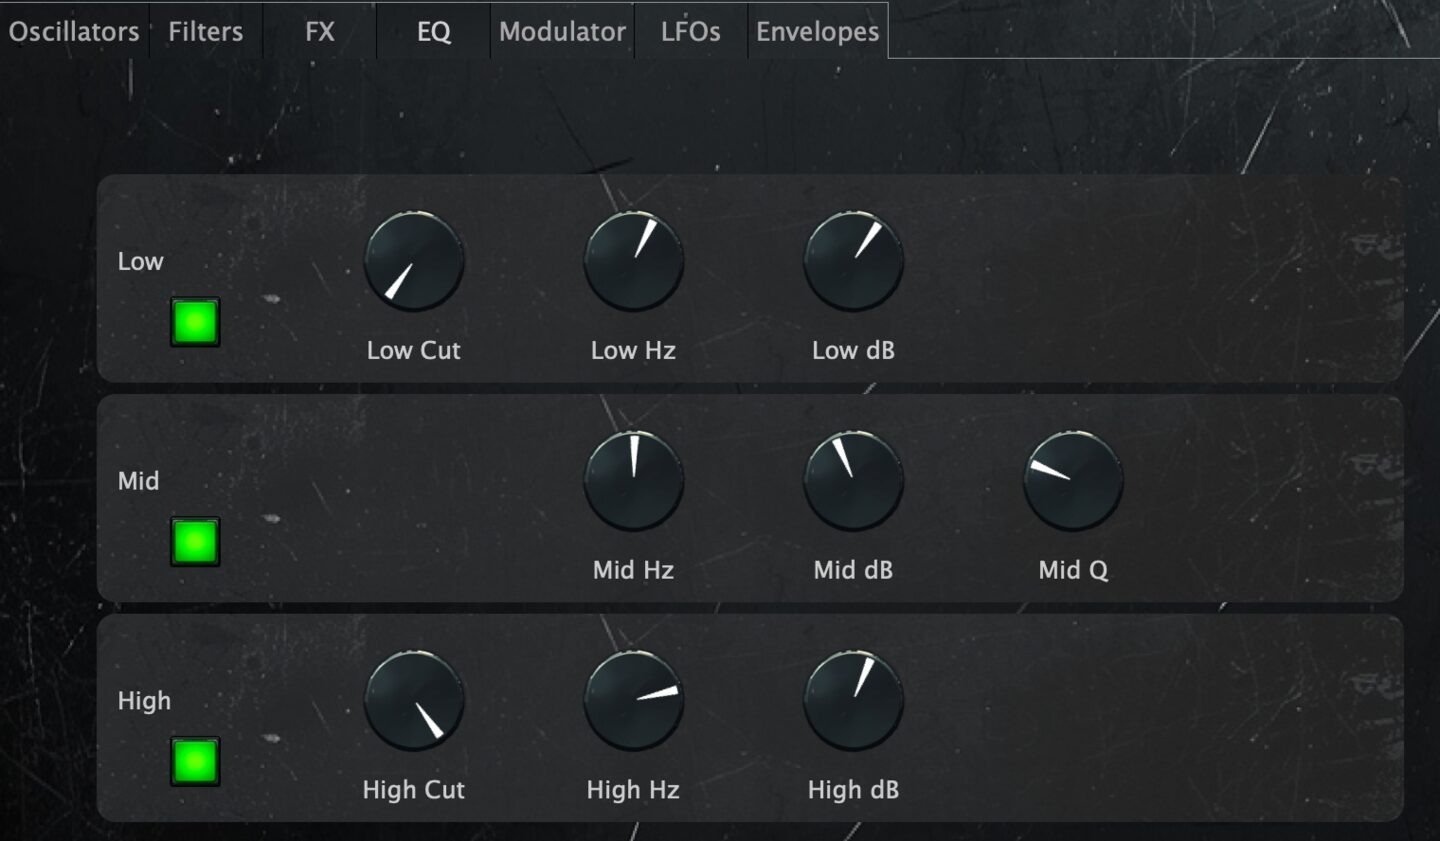The image size is (1440, 841).
Task: Toggle the Mid band green button
Action: [x=195, y=542]
